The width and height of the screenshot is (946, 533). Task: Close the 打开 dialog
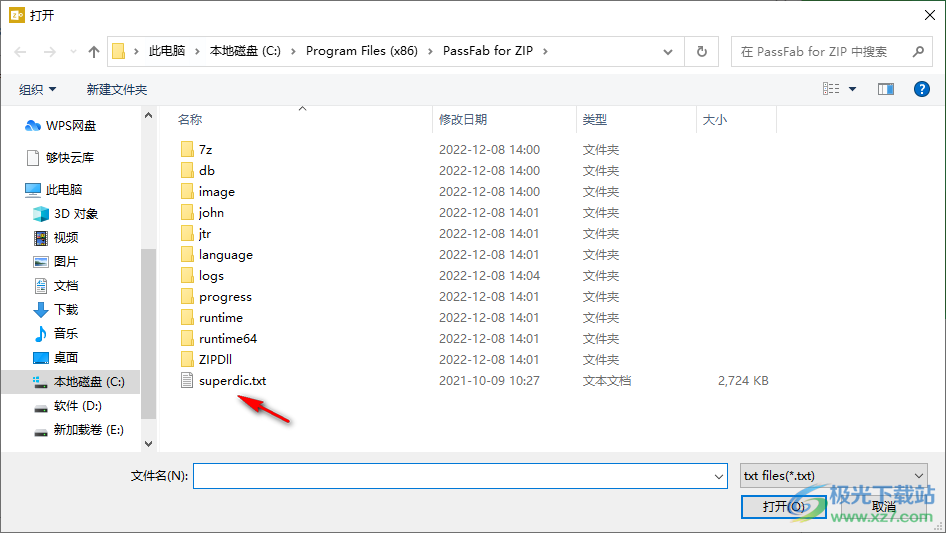click(x=930, y=15)
